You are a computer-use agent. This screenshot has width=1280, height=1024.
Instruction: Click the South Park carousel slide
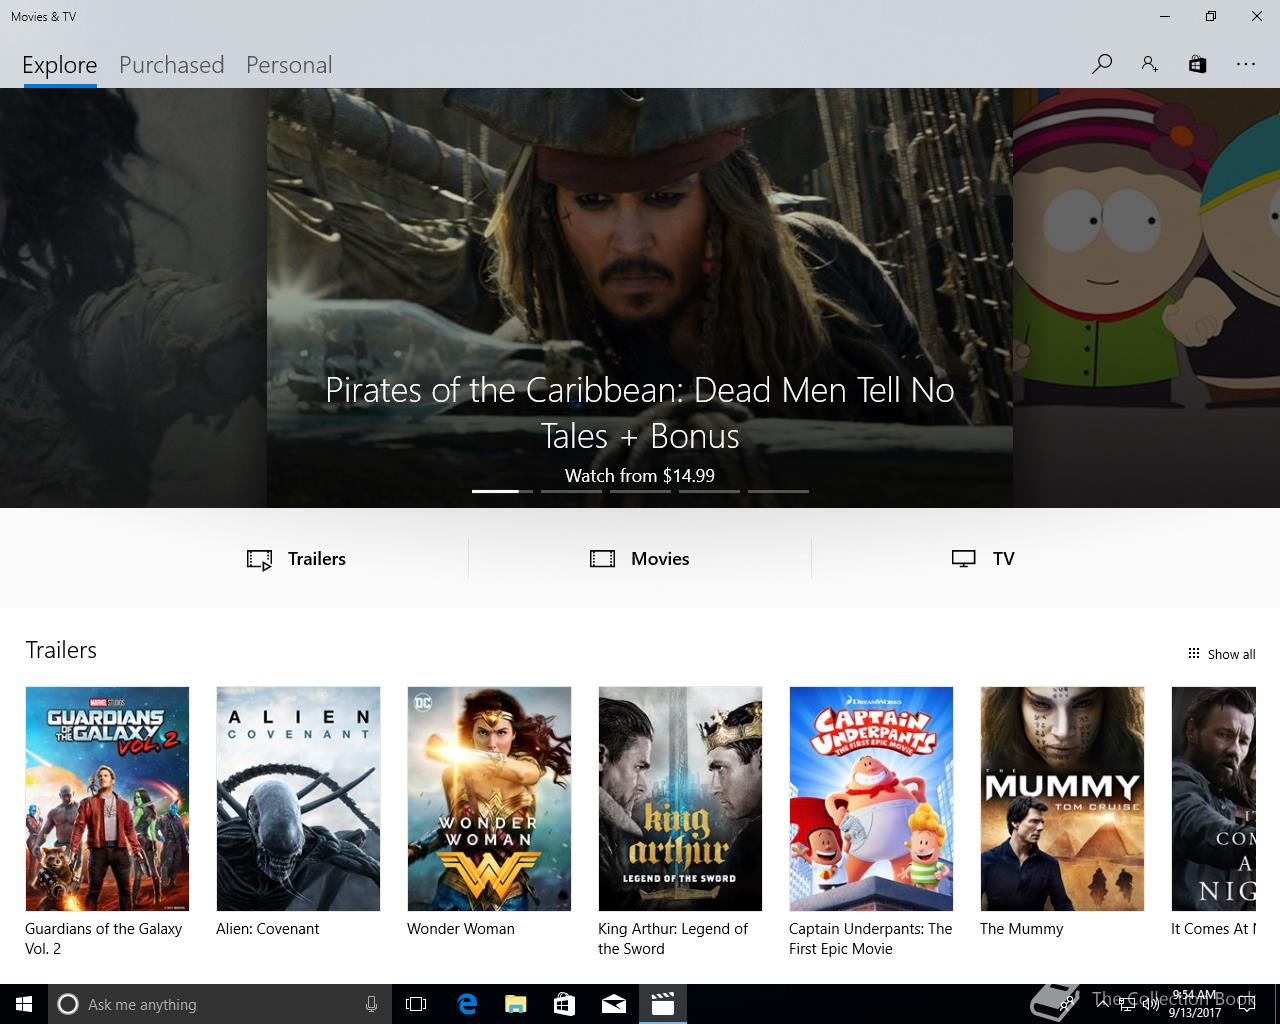point(1146,298)
